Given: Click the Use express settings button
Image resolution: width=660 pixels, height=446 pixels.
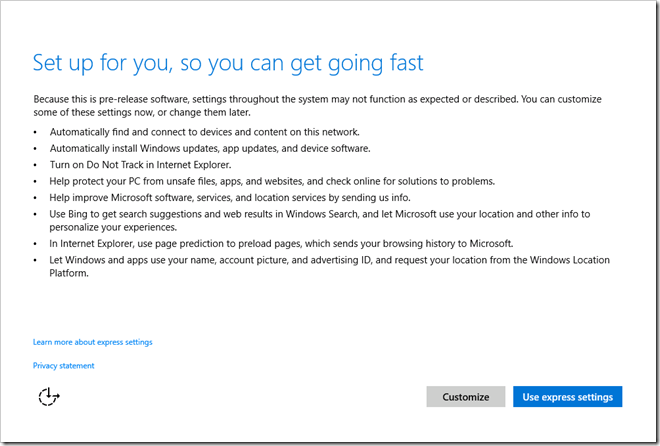Looking at the screenshot, I should [x=568, y=397].
